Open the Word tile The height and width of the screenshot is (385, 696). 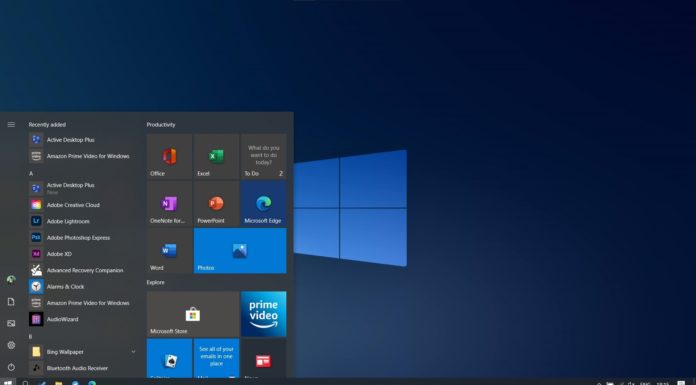tap(169, 251)
